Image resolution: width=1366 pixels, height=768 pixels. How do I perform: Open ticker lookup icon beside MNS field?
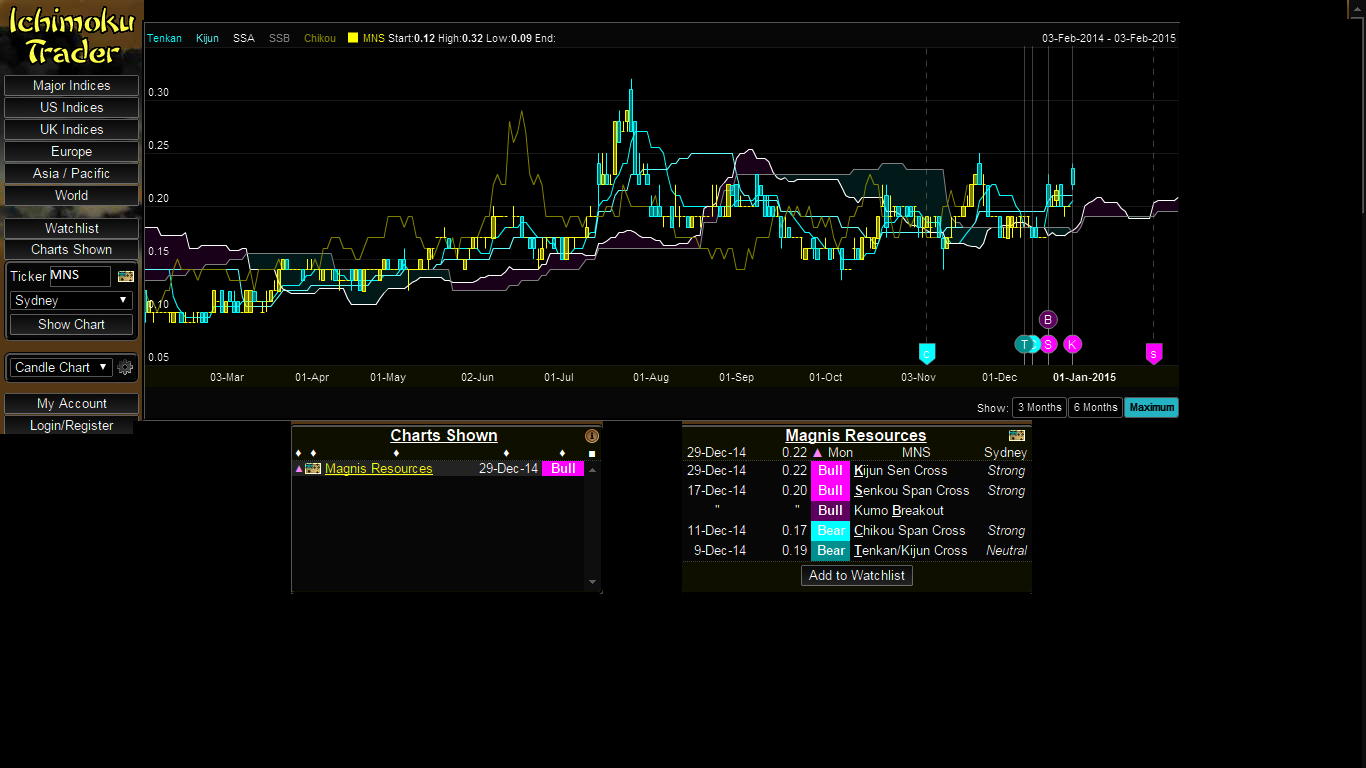tap(126, 276)
